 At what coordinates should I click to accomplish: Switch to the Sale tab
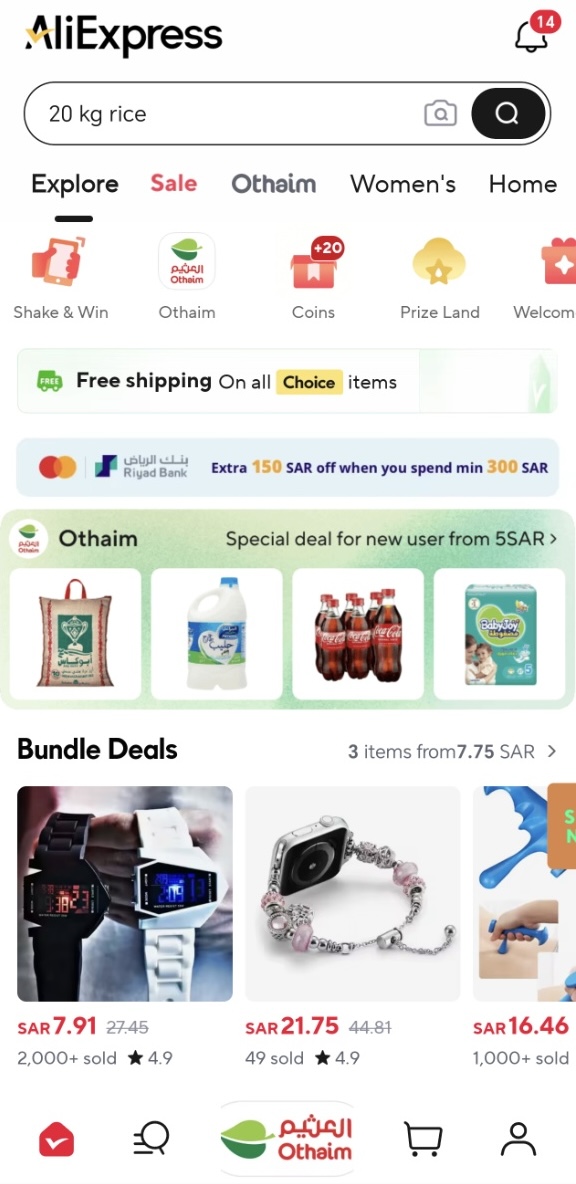(174, 183)
